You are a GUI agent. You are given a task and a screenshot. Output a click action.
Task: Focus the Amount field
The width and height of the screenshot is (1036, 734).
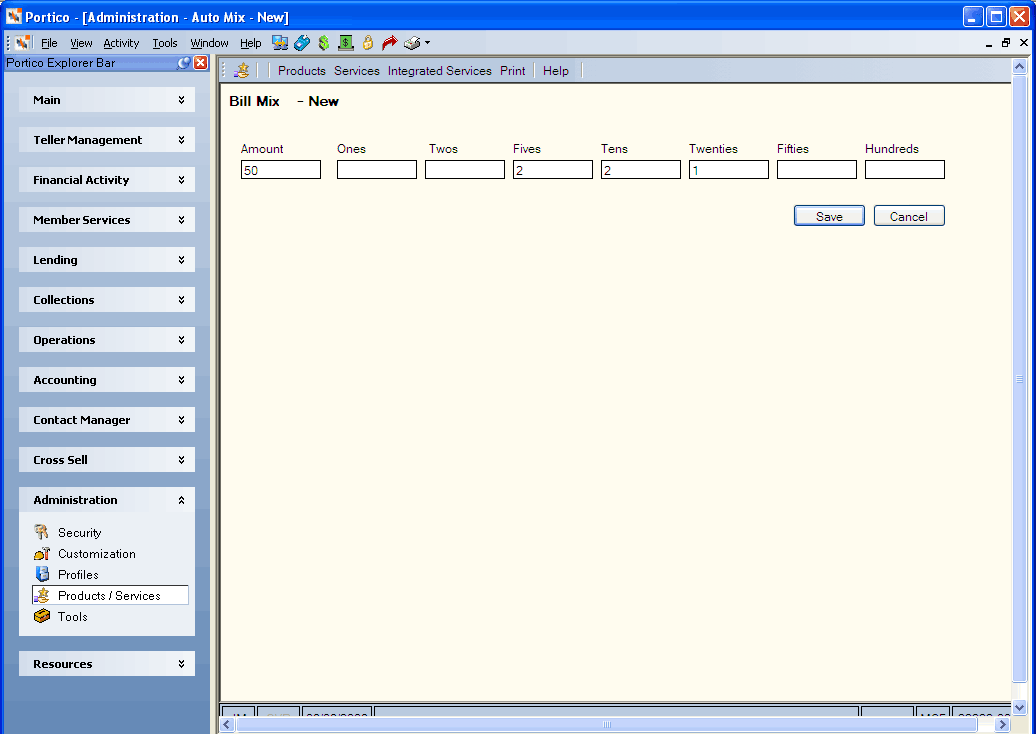point(281,170)
